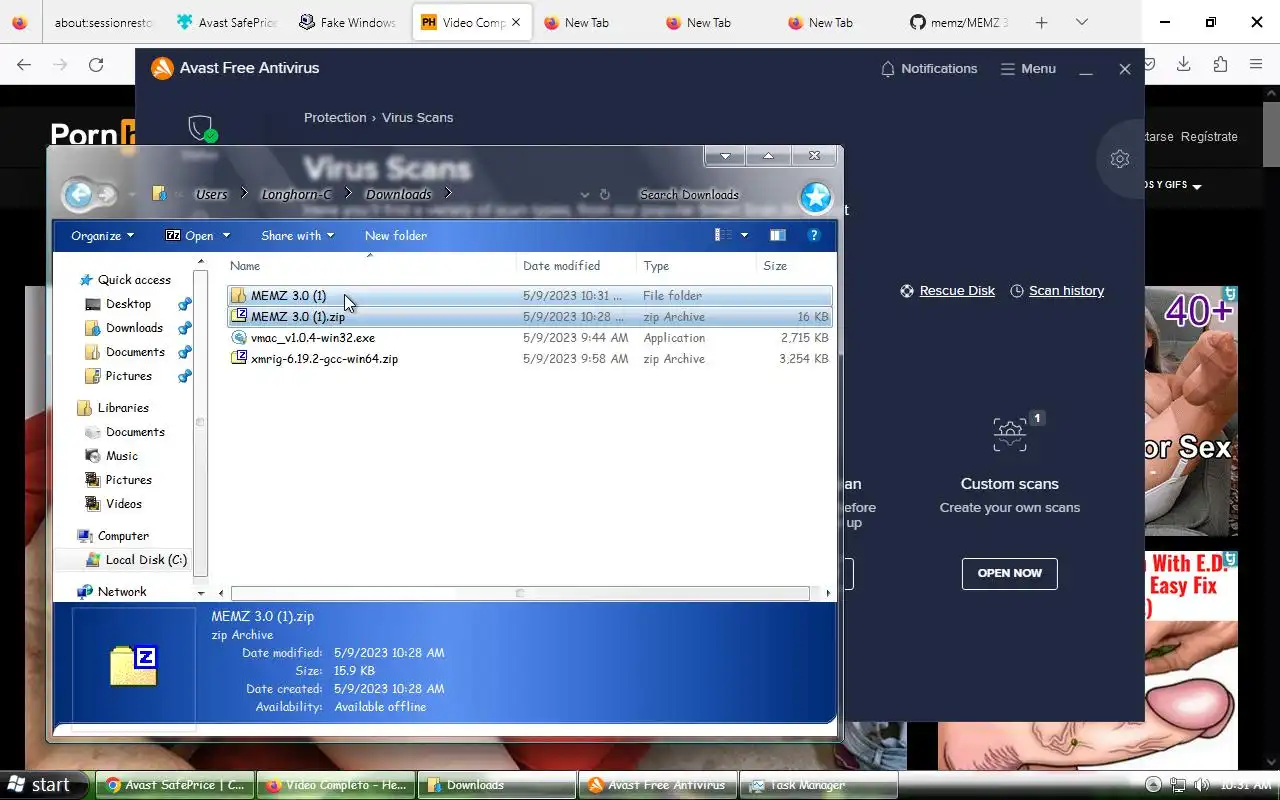The image size is (1280, 800).
Task: Click the change view icon in Explorer
Action: click(x=724, y=235)
